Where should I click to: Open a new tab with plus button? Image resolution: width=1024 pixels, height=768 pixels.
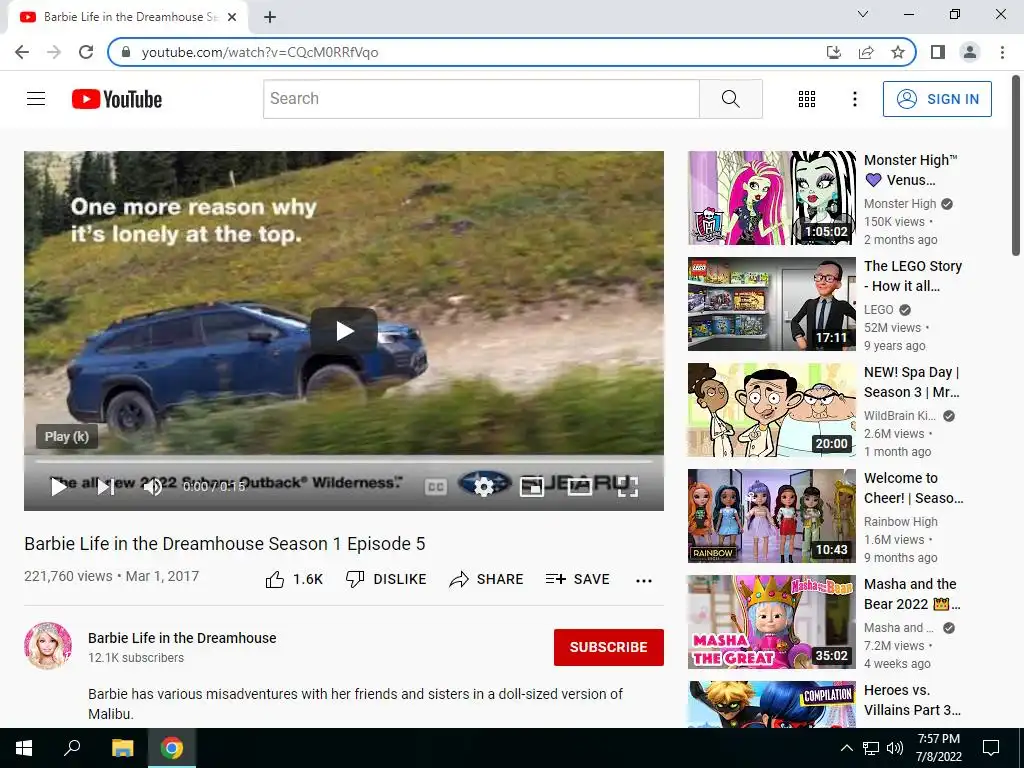tap(270, 17)
